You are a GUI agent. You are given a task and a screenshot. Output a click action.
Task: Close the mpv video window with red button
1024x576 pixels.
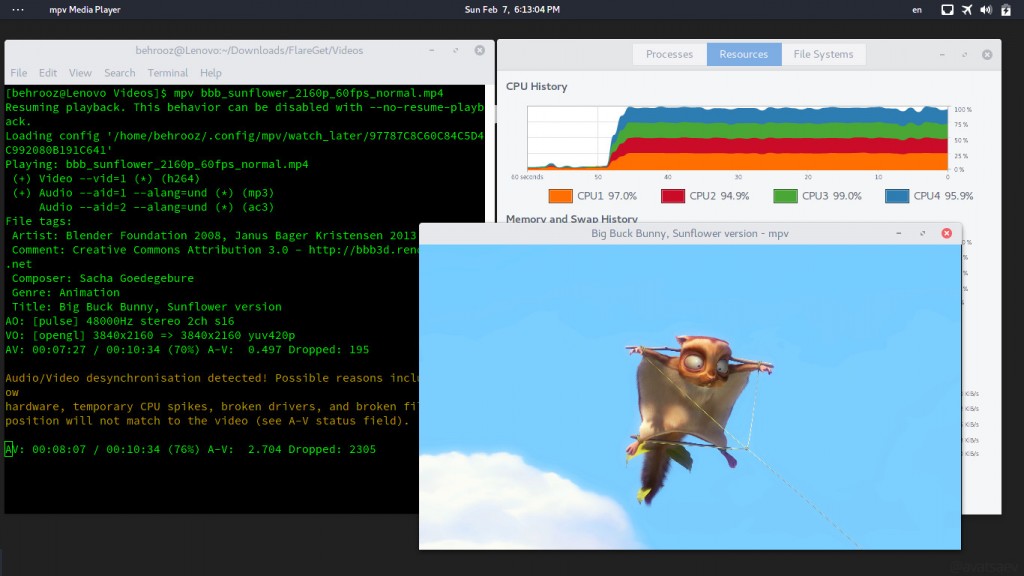click(x=946, y=233)
